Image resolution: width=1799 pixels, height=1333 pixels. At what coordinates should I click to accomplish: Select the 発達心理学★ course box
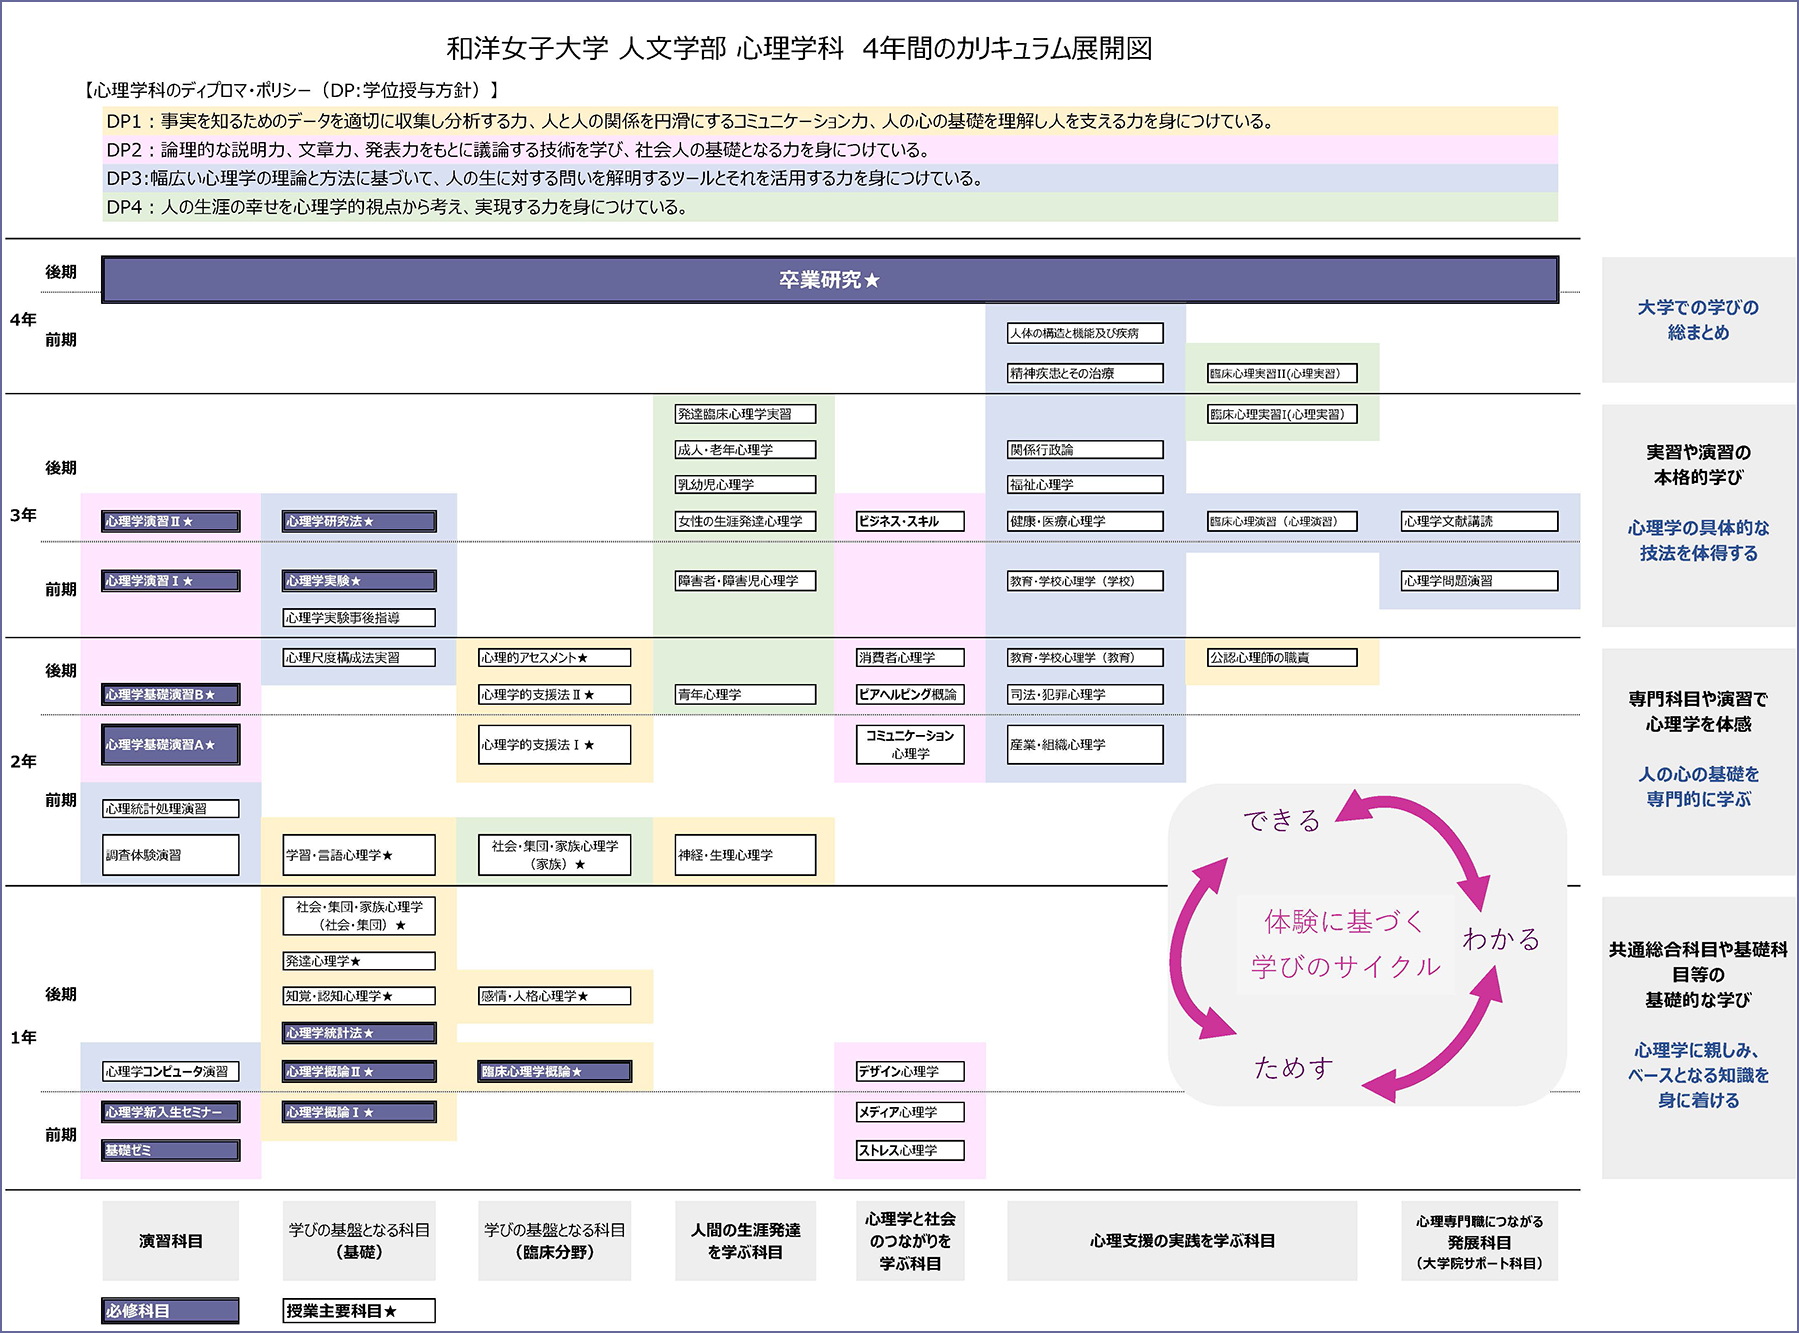click(359, 961)
